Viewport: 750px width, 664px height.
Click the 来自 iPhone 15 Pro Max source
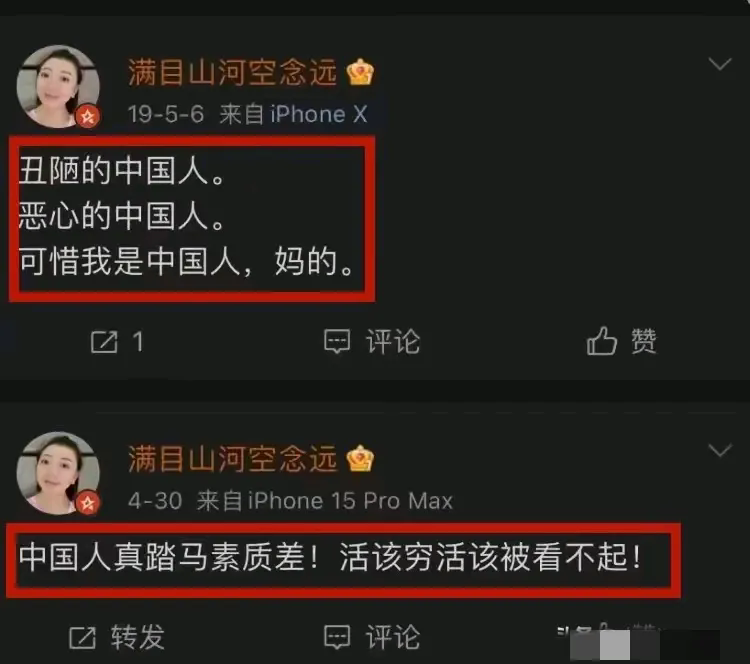[x=325, y=501]
